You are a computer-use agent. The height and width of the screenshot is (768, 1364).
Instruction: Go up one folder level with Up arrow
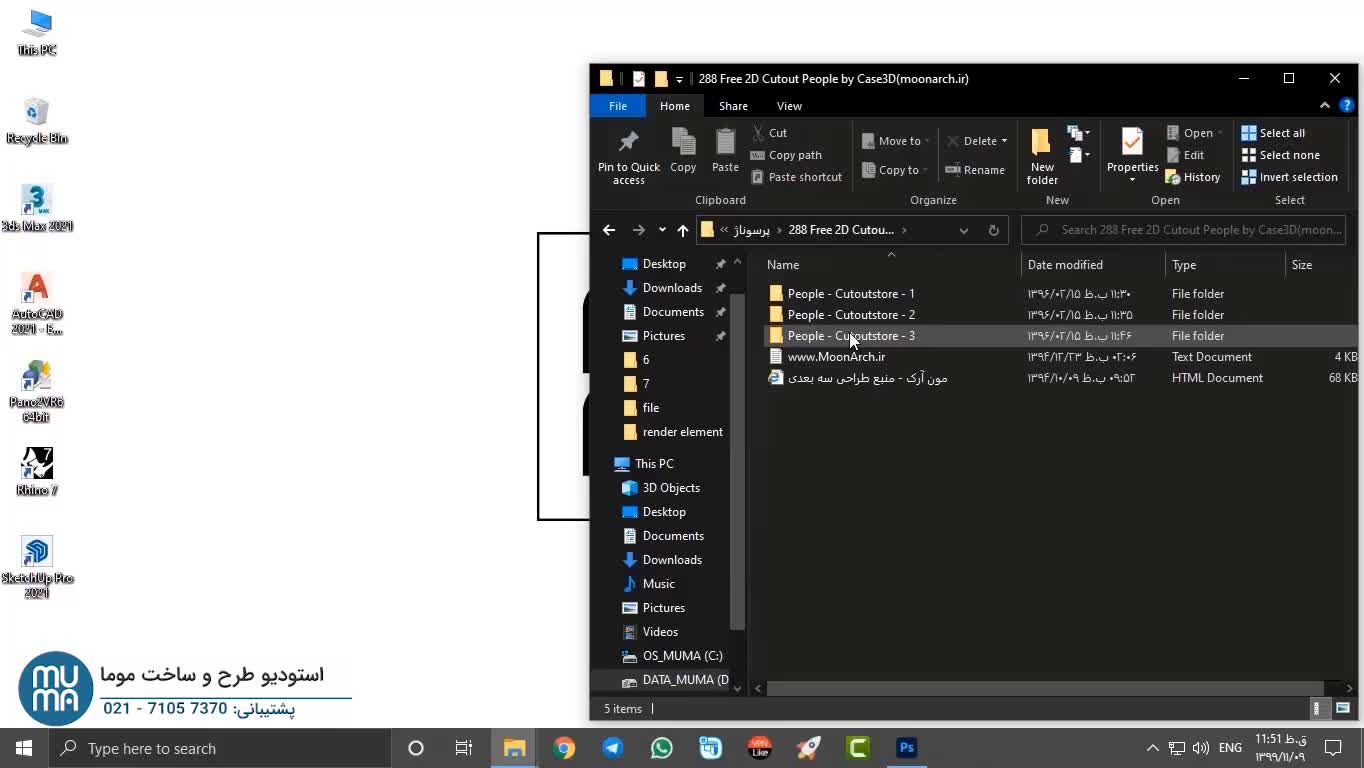pyautogui.click(x=682, y=230)
